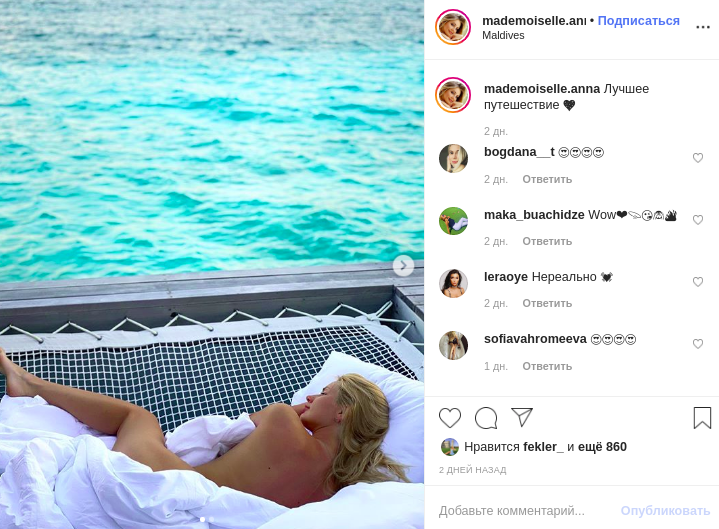Screen dimensions: 719x529
Task: Reply to the bogdana__t comment
Action: click(x=547, y=179)
